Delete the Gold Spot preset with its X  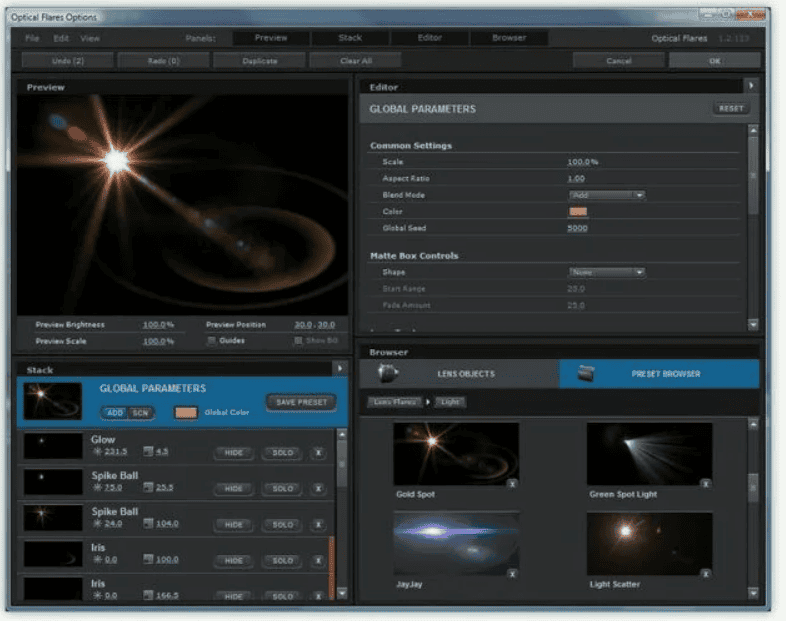512,484
